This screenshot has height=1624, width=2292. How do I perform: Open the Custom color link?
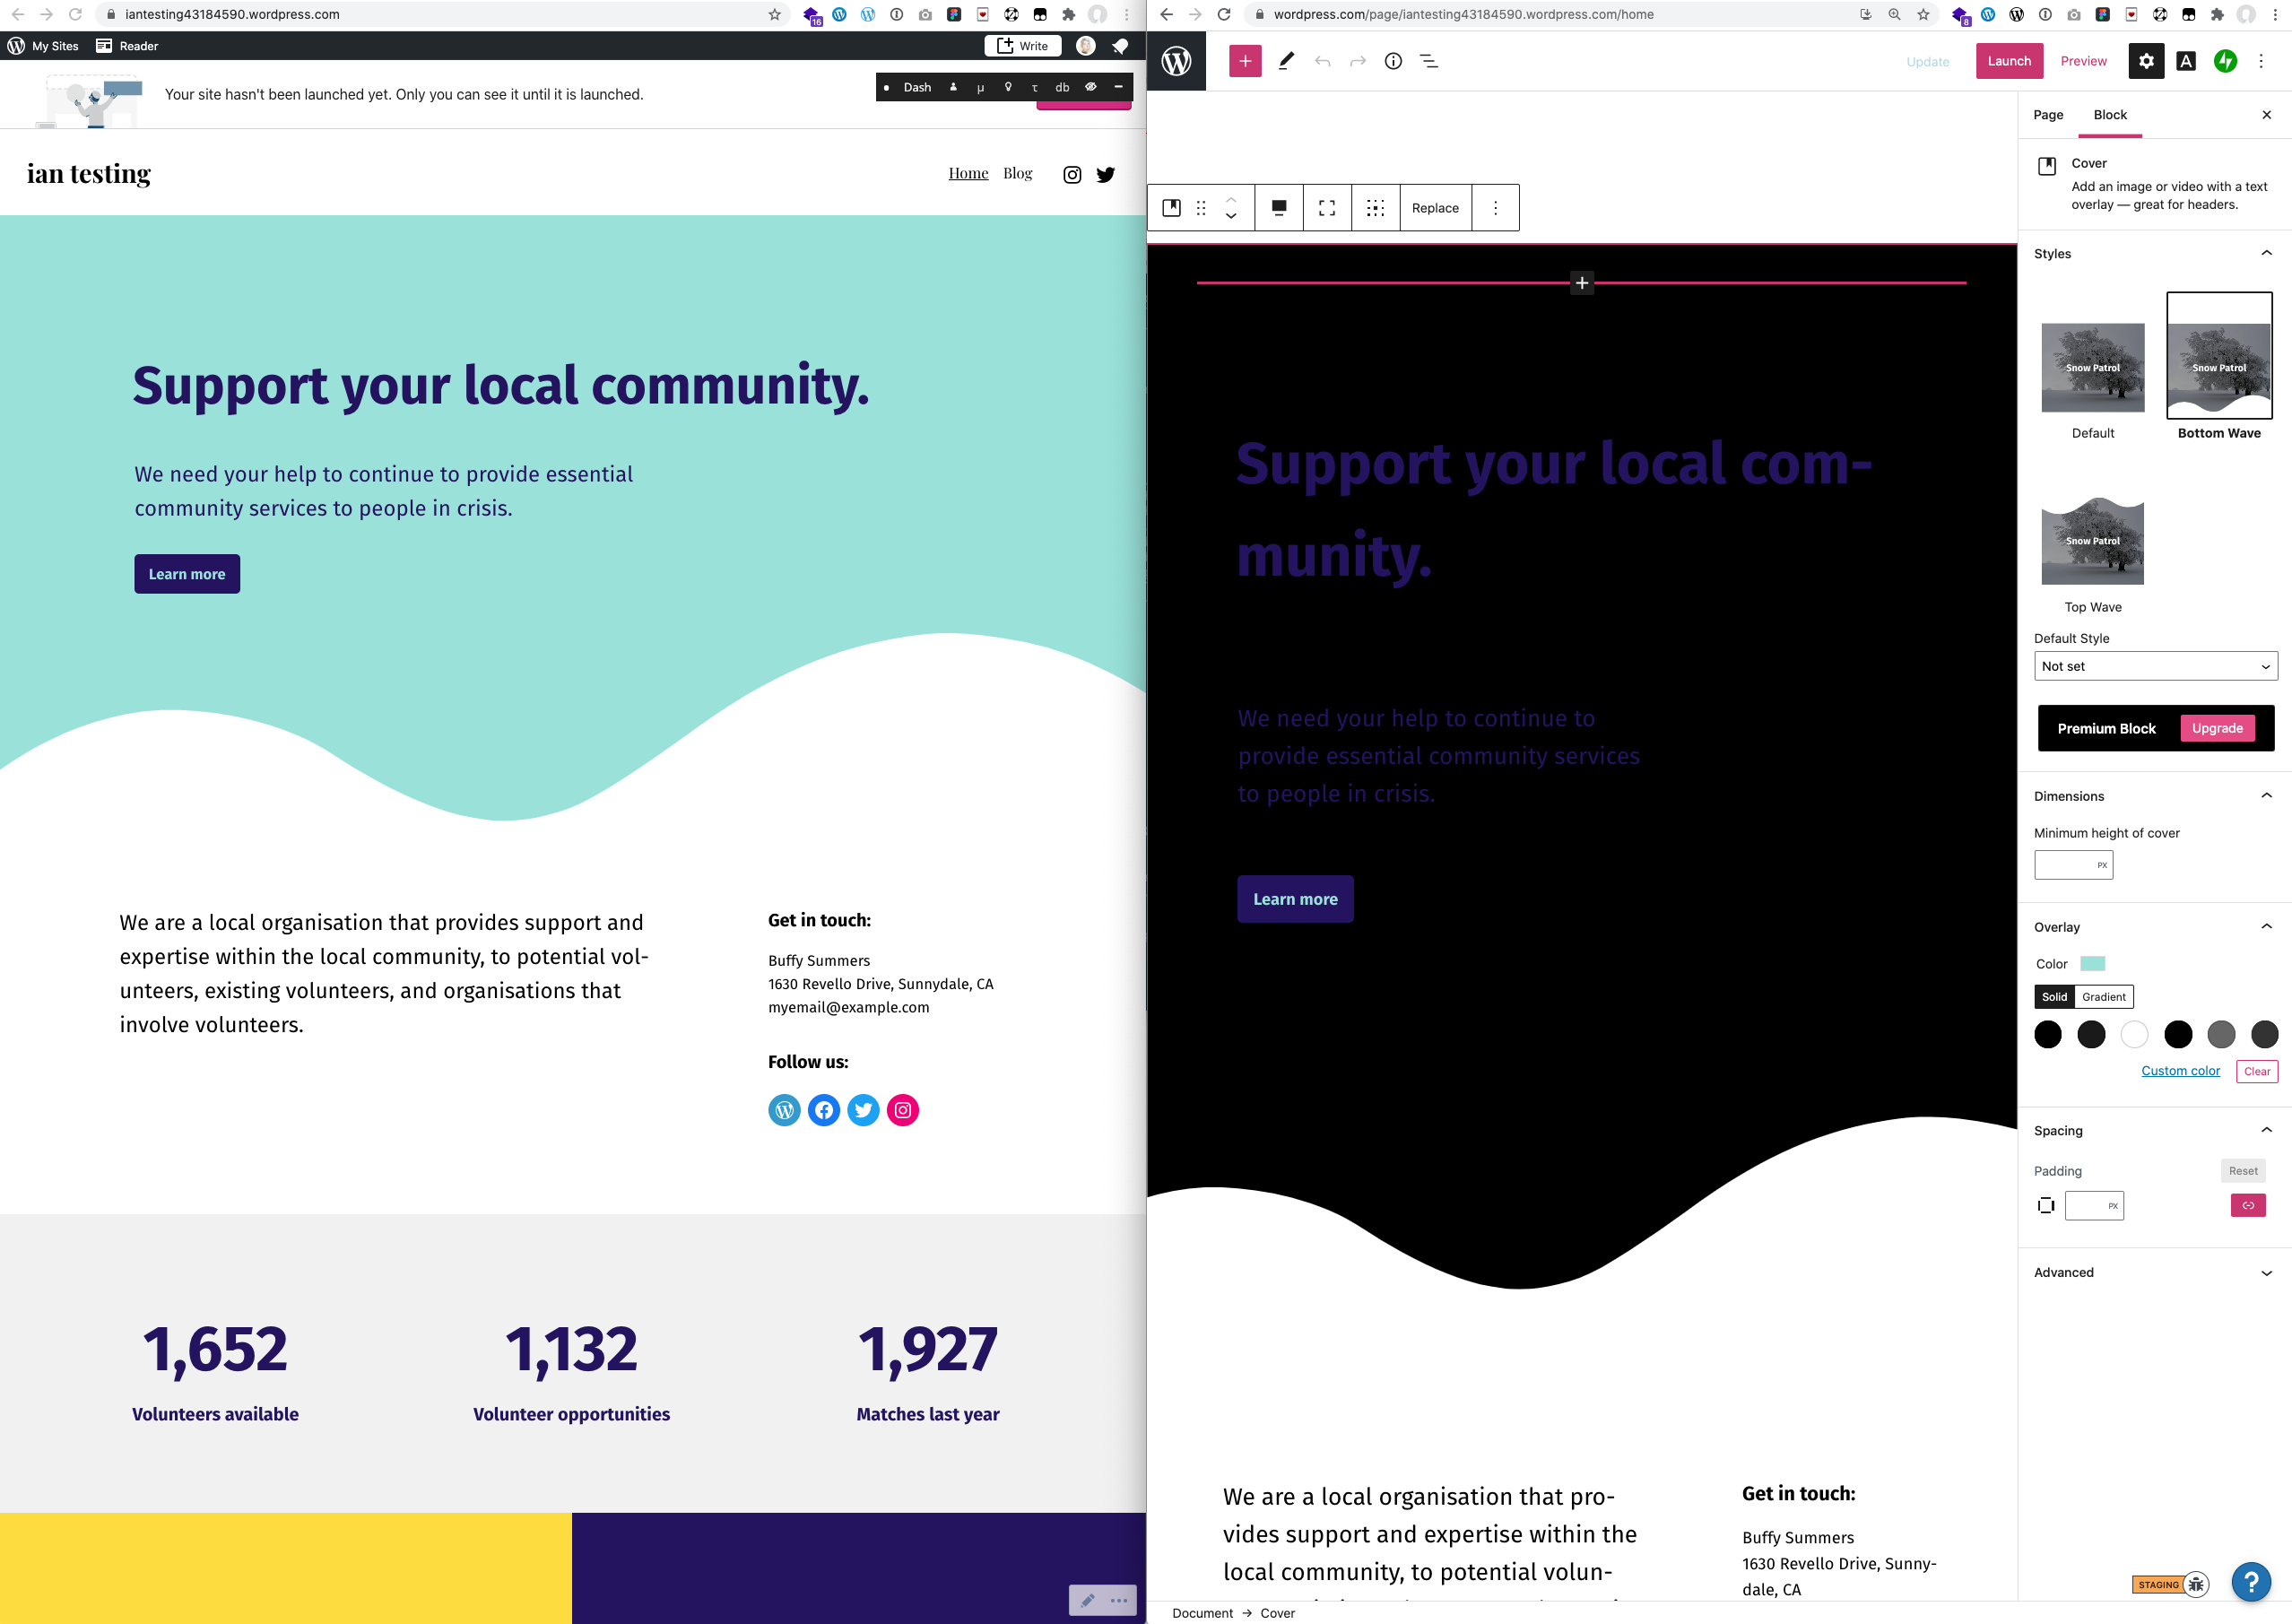(2181, 1070)
